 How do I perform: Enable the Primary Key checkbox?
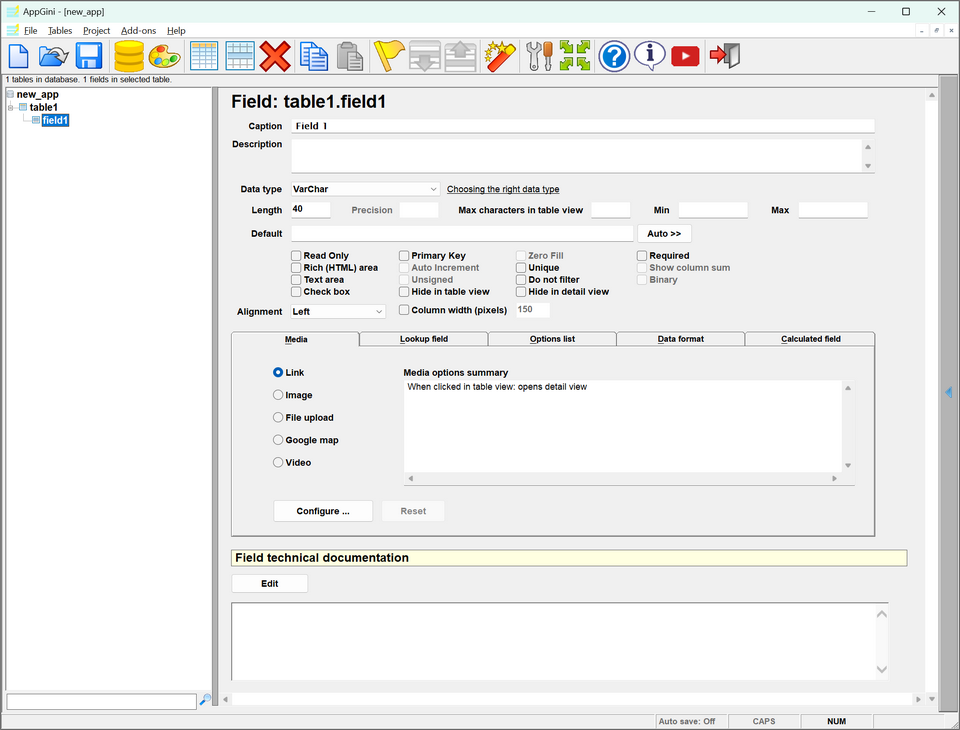click(x=404, y=255)
